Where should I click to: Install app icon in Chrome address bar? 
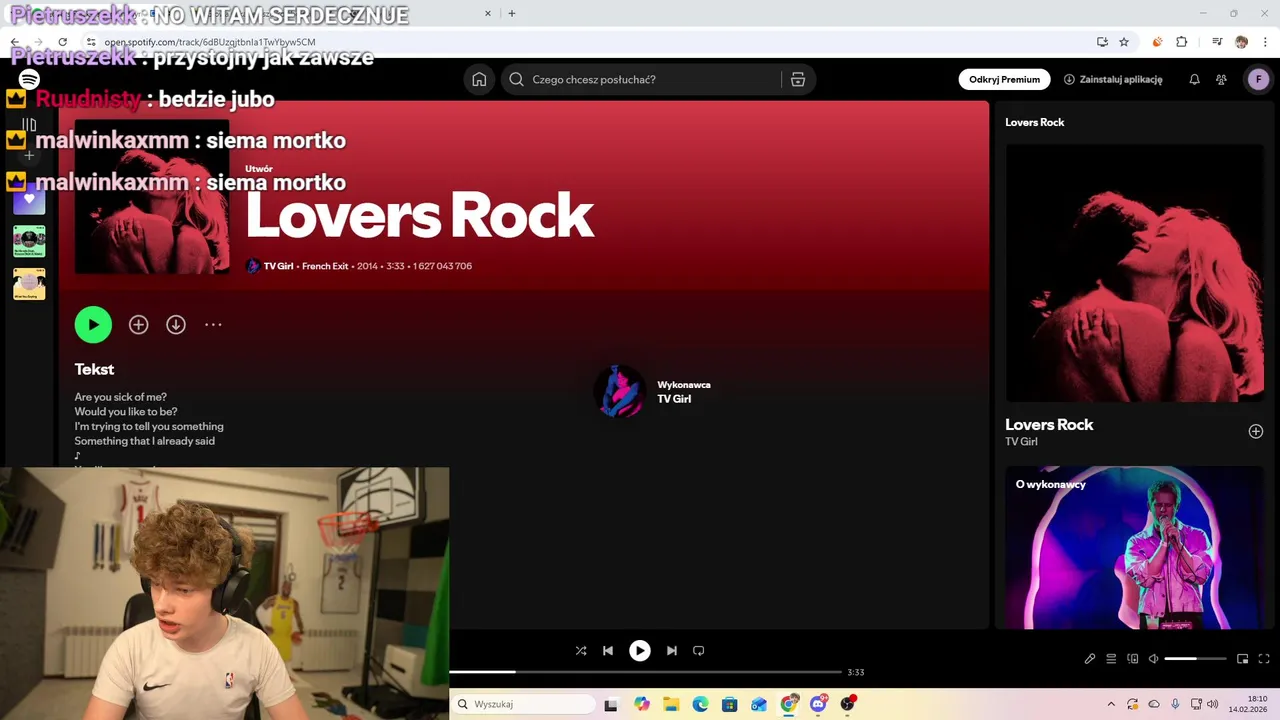(x=1102, y=42)
